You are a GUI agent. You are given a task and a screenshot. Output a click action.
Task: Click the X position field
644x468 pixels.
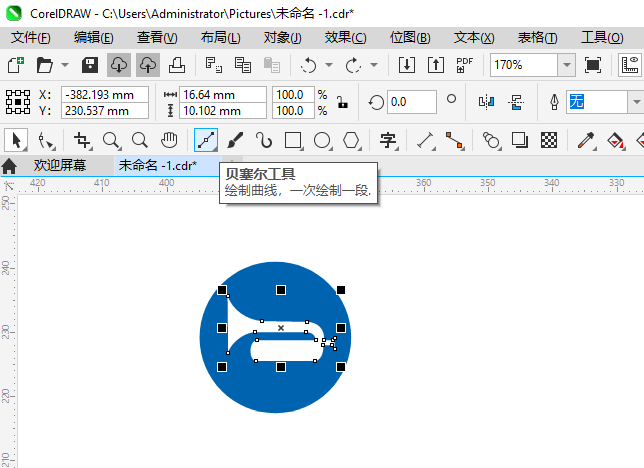[x=105, y=95]
